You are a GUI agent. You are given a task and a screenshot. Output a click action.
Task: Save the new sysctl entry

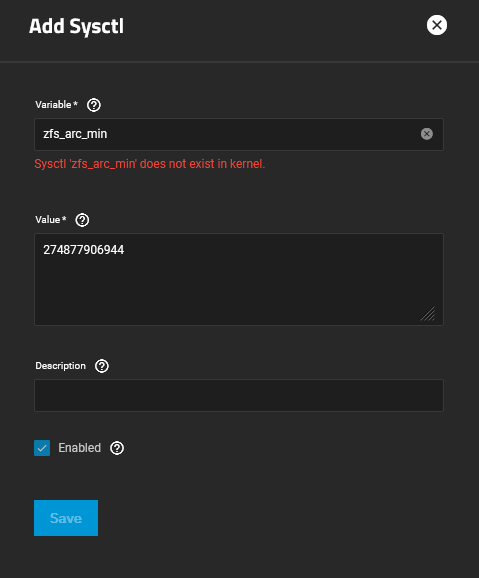(66, 518)
